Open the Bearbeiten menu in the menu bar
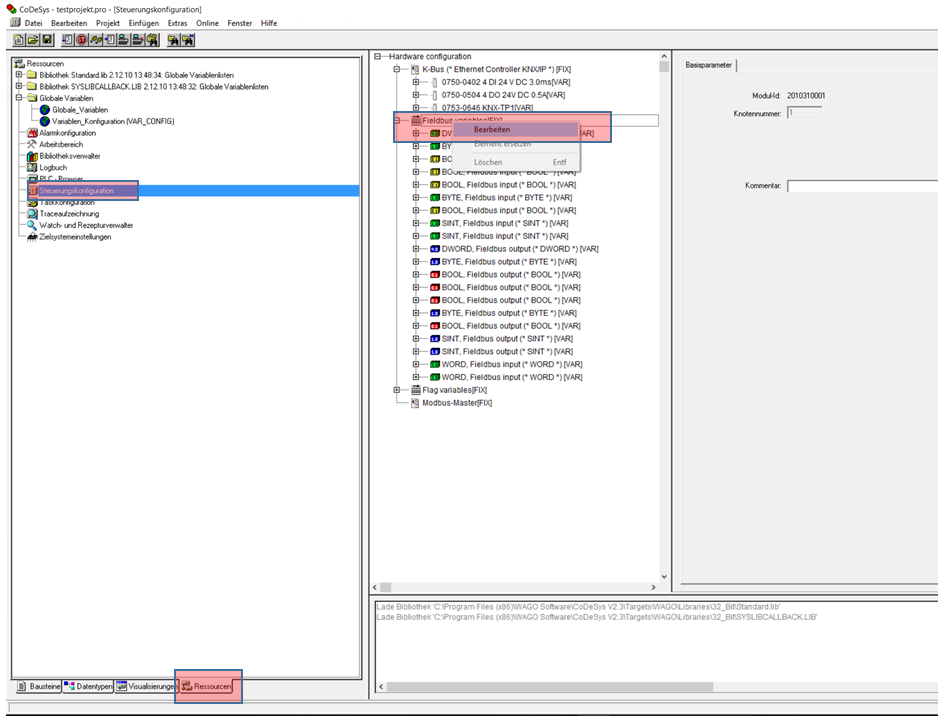Viewport: 940px width, 716px height. [69, 23]
